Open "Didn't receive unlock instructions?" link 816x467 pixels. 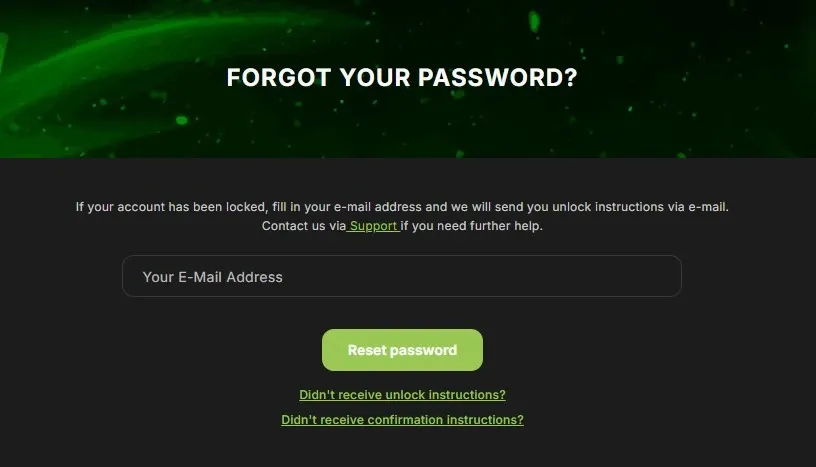tap(402, 395)
